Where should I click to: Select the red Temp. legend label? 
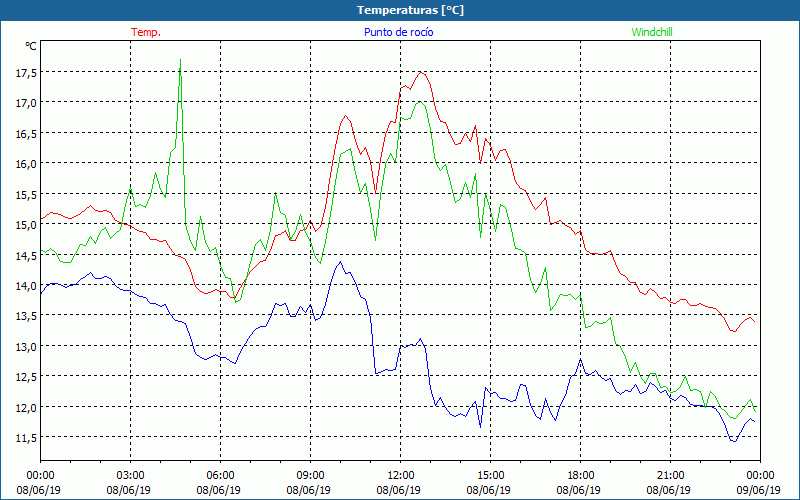tap(146, 32)
